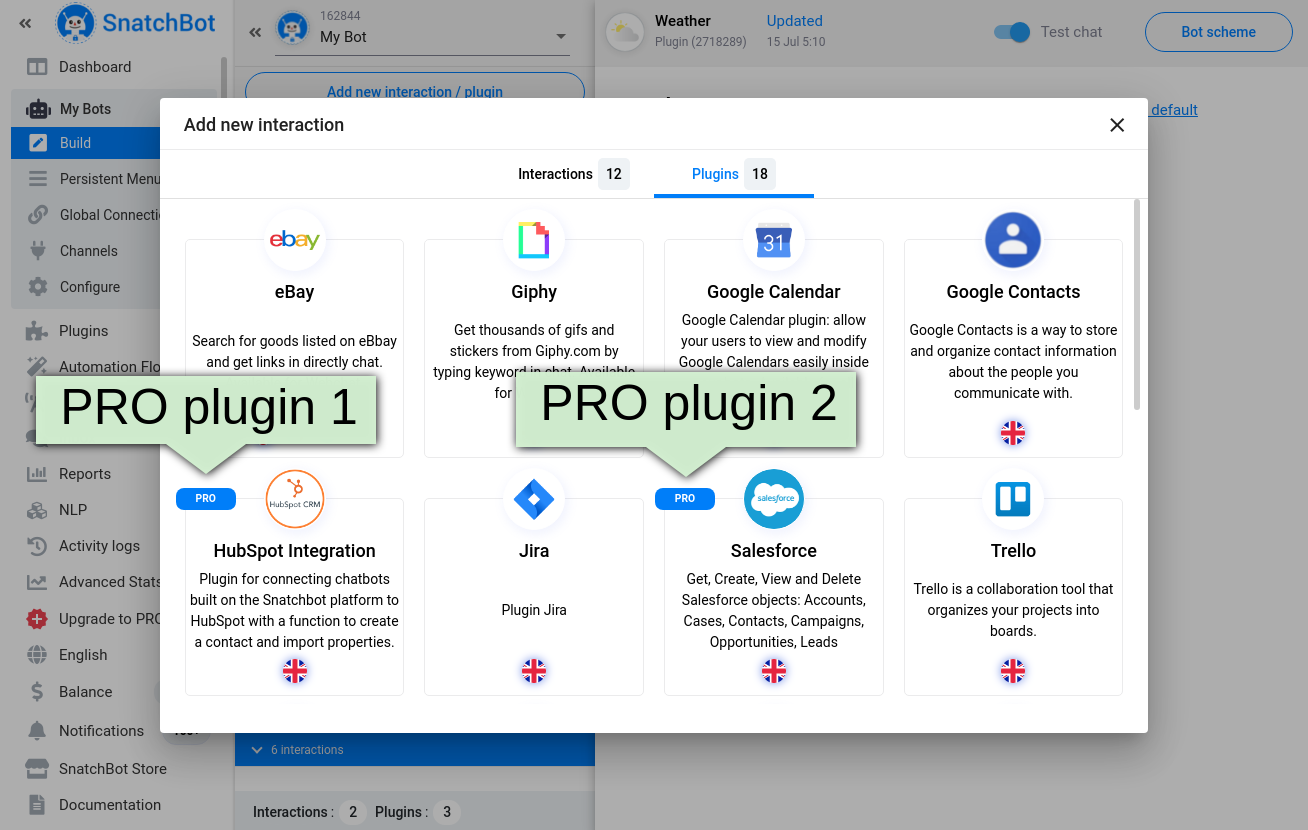Open Documentation in the sidebar

tap(109, 805)
